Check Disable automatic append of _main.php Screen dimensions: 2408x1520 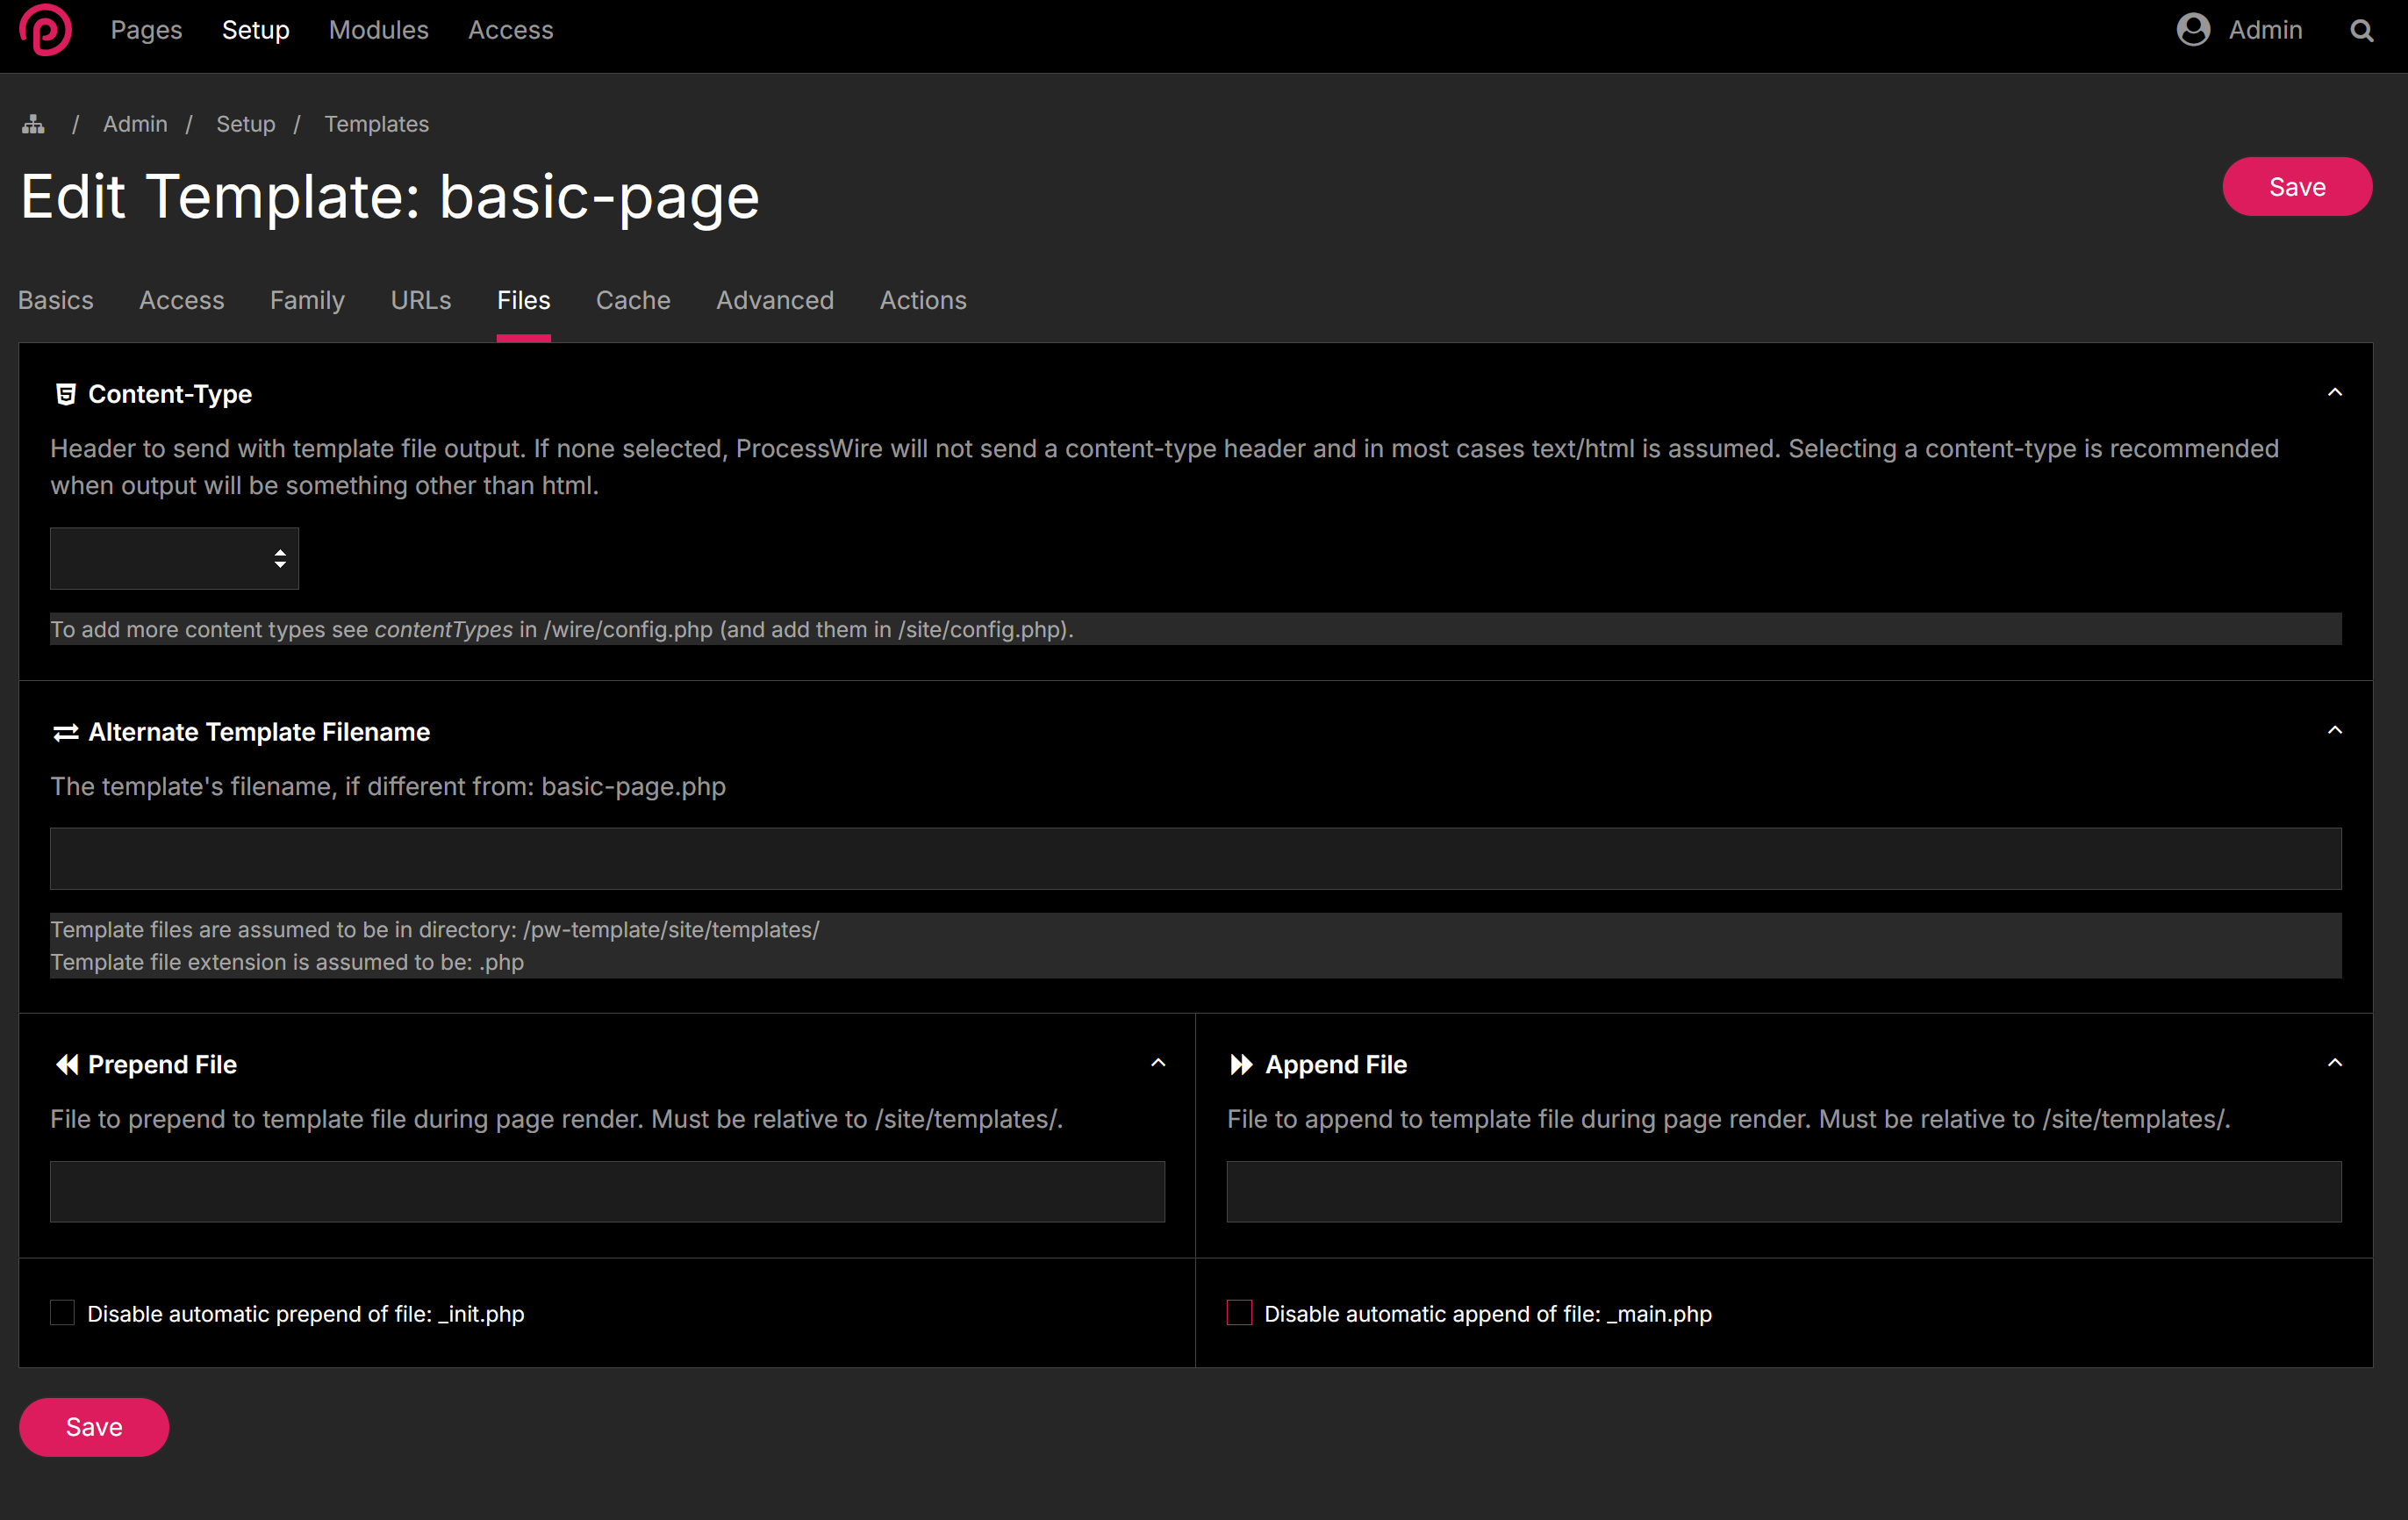1239,1313
